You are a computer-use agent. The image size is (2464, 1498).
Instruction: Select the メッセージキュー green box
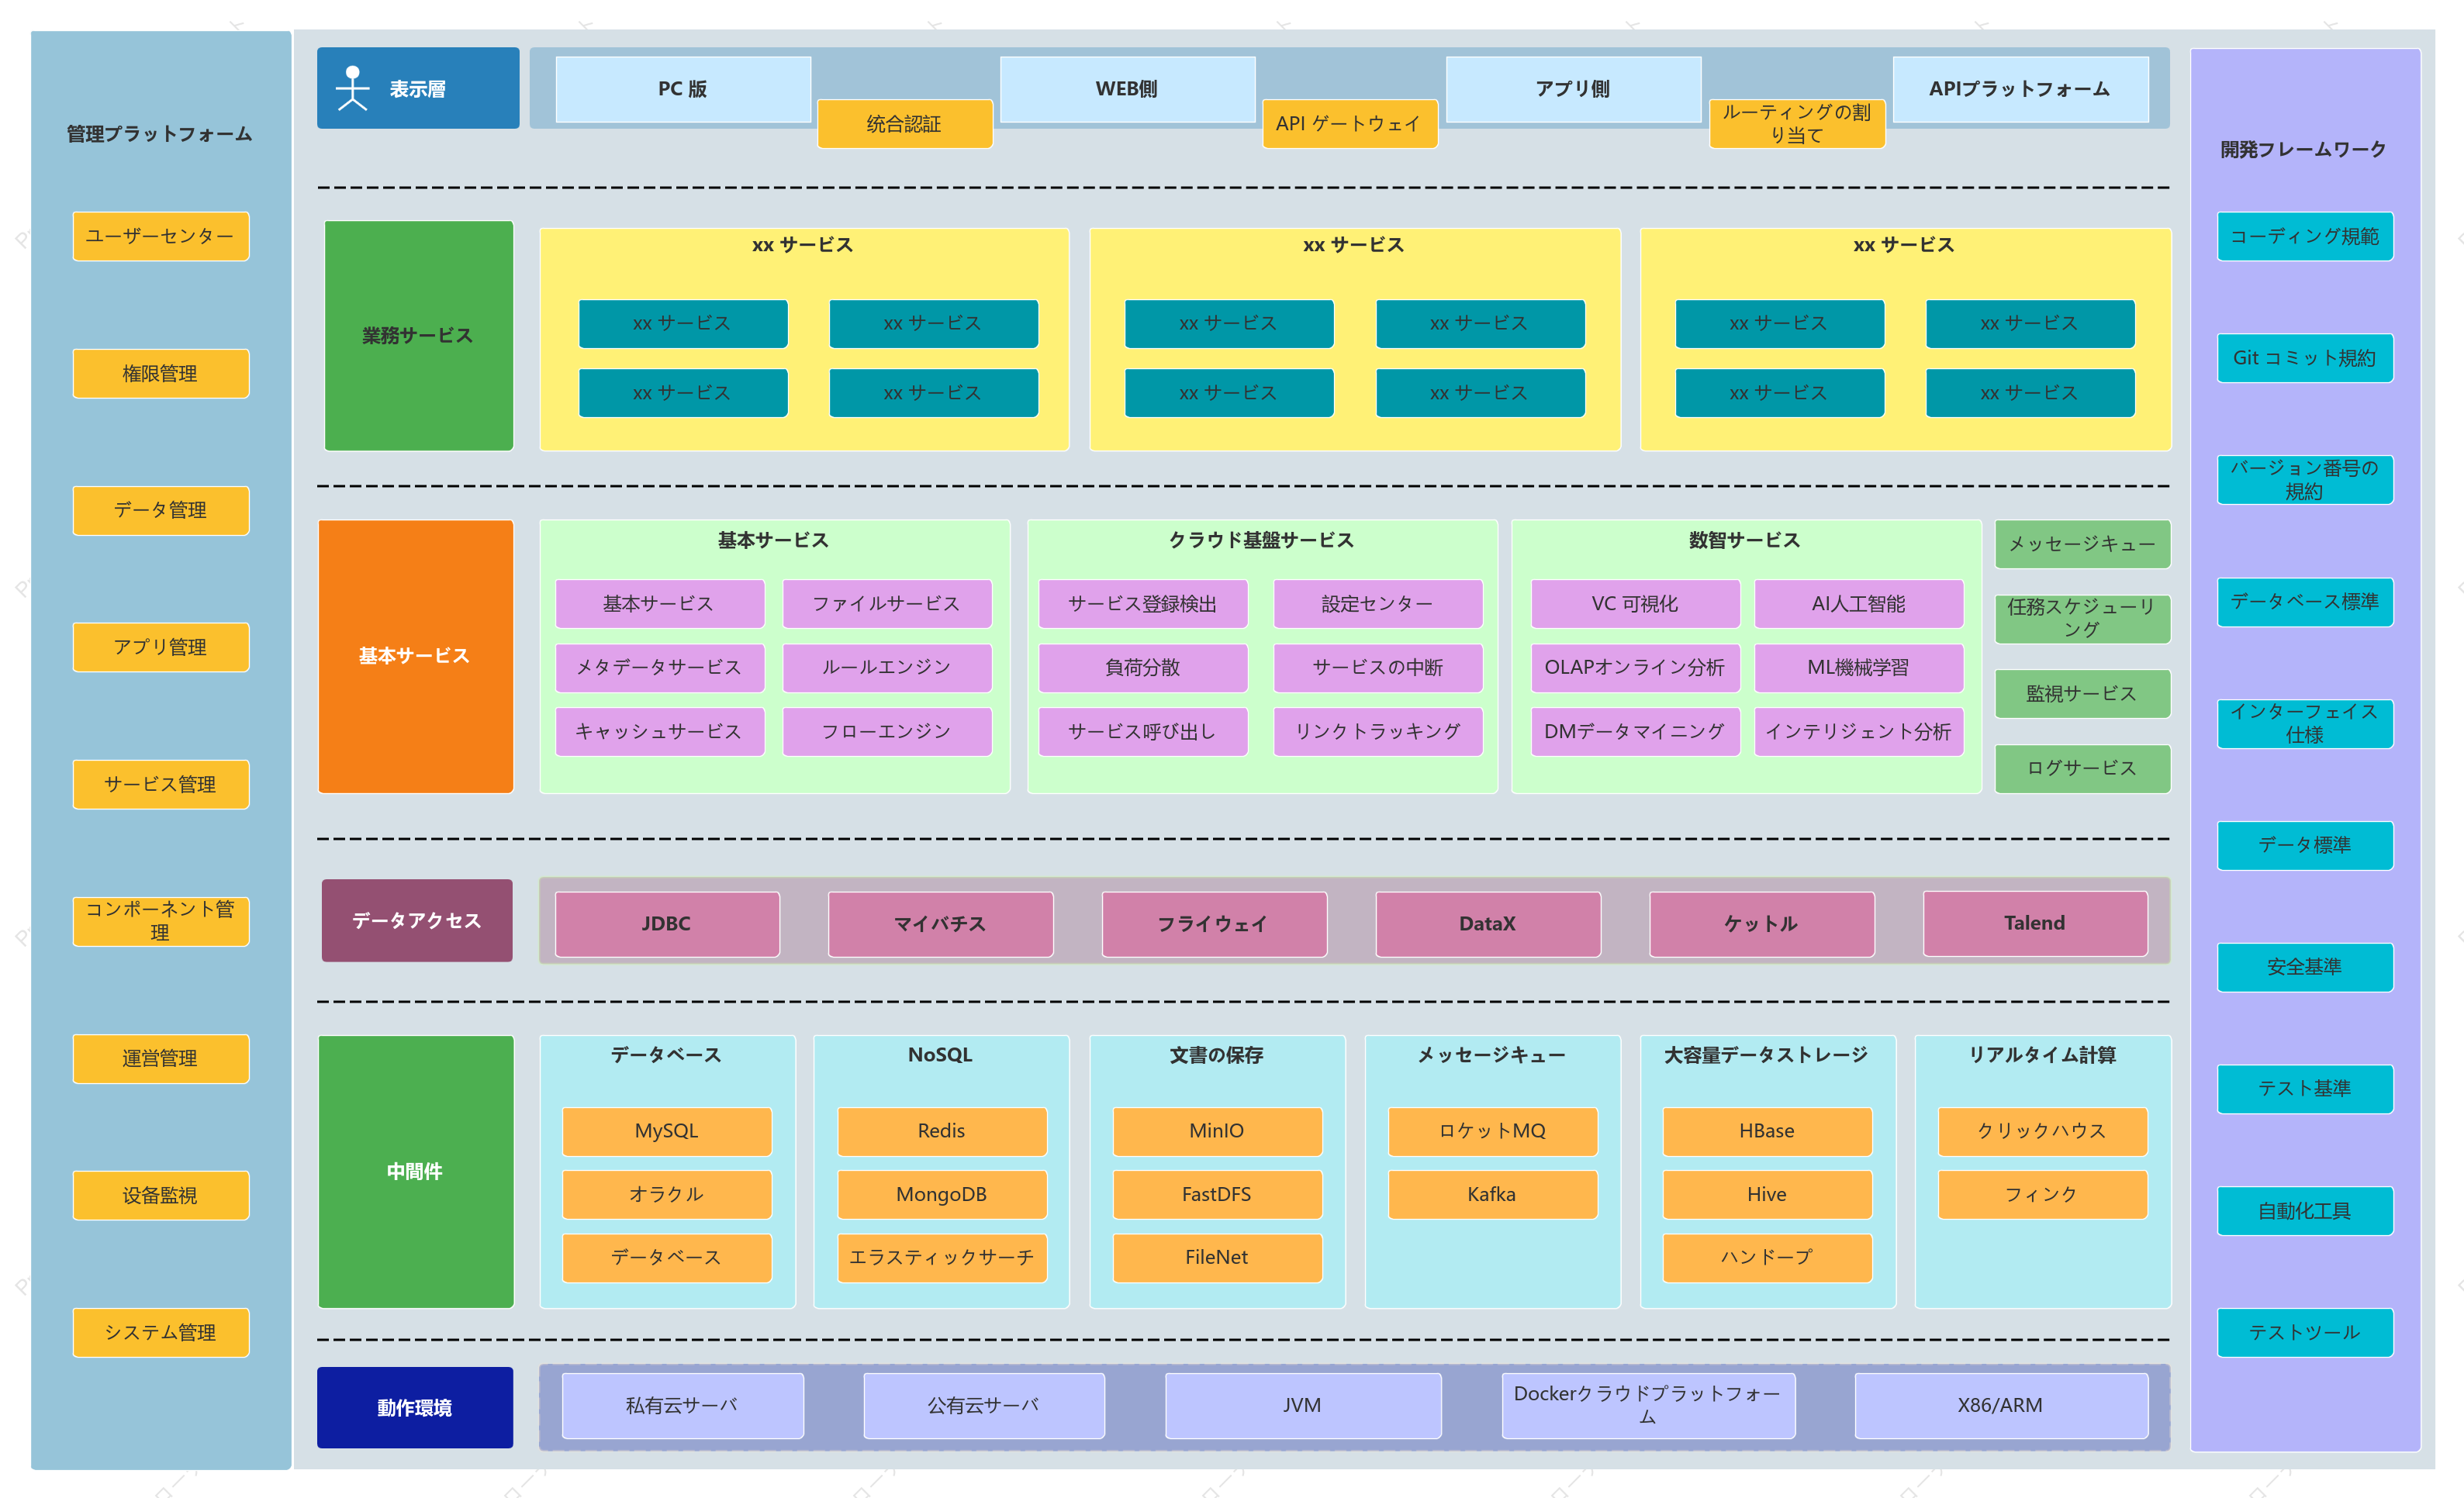coord(2082,543)
